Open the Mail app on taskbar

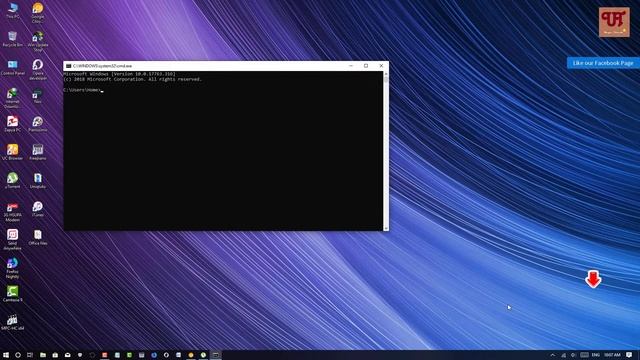coord(67,355)
